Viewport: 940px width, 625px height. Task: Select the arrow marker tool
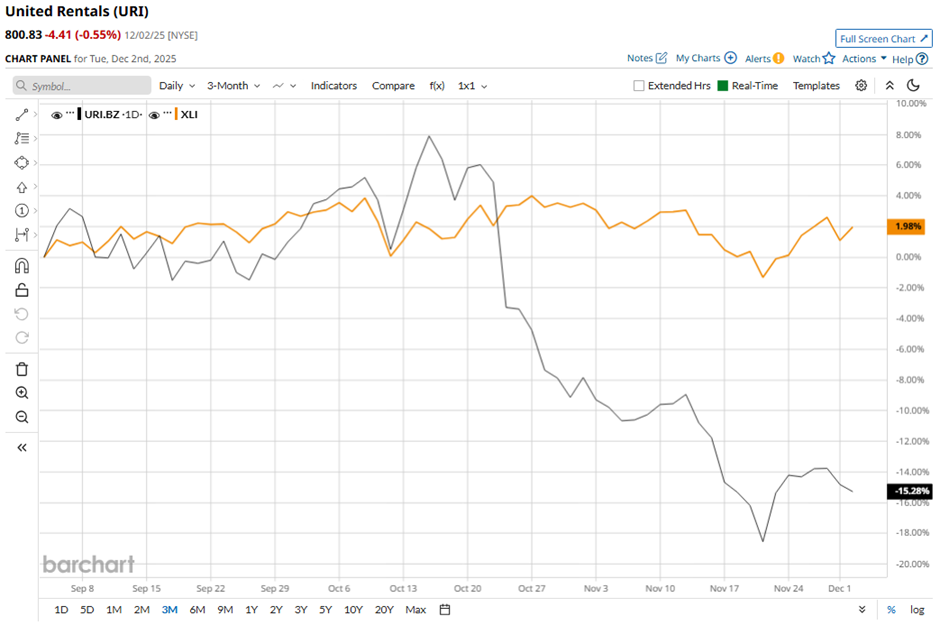[22, 187]
